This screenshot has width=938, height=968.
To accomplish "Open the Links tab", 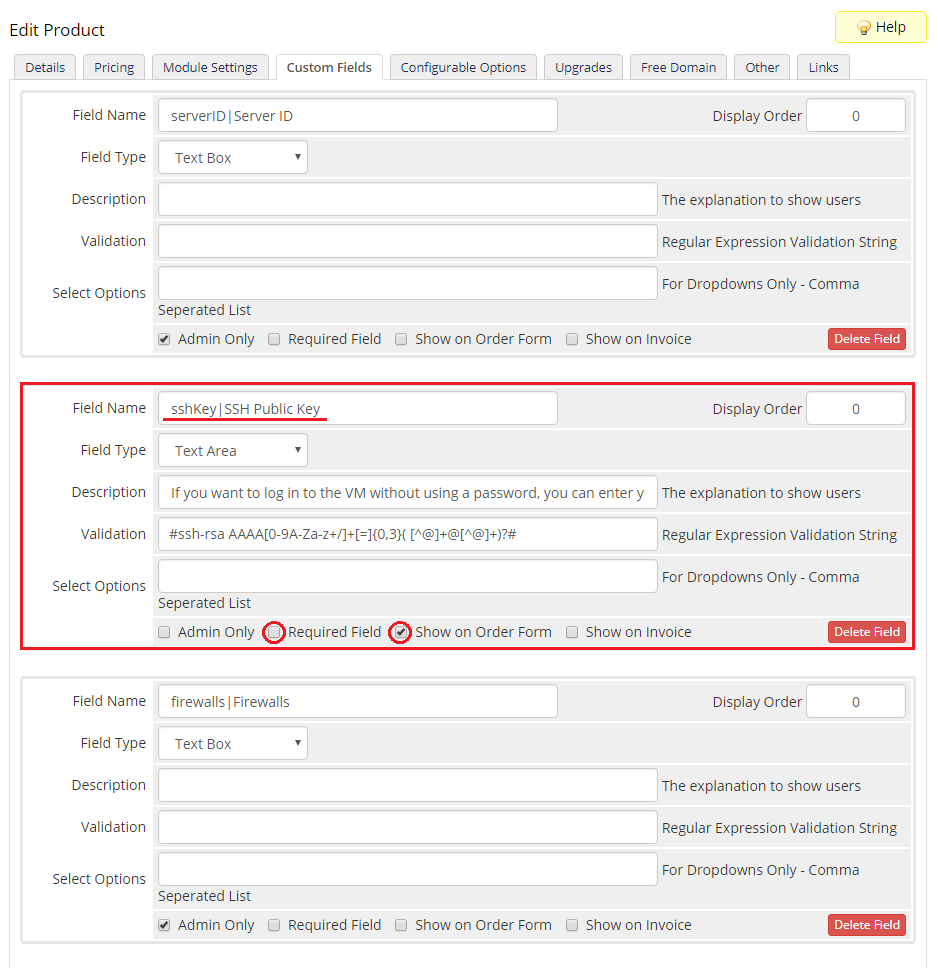I will click(x=823, y=67).
